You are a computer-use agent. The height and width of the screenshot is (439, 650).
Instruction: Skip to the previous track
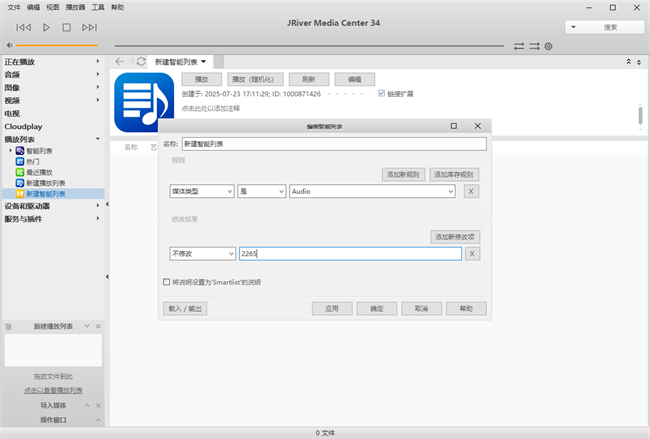(24, 27)
